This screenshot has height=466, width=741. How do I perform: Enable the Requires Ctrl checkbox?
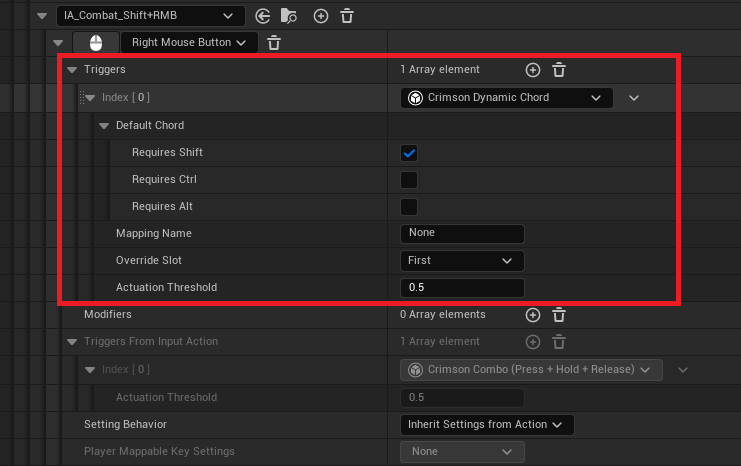[x=409, y=180]
